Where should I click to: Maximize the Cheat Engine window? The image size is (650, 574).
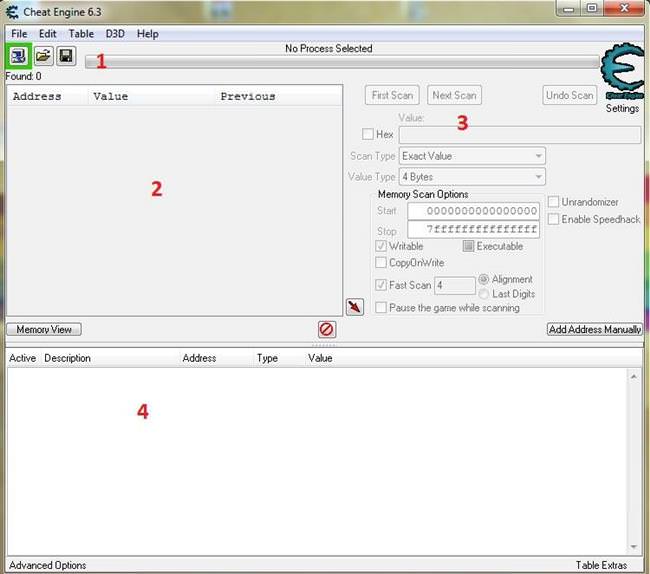tap(592, 8)
